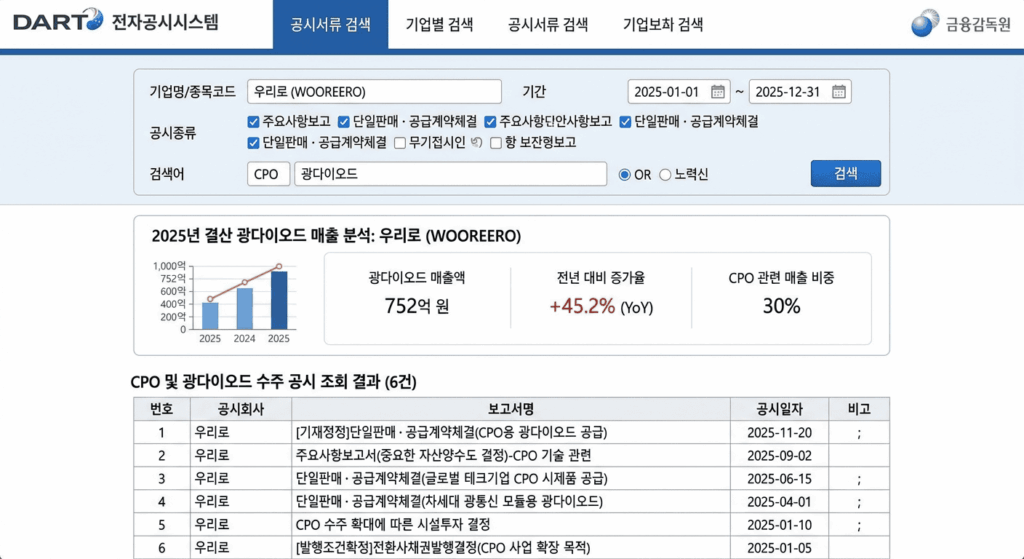Click heading CPO 및 광다이오드 수주 공시 조회 결과 (6건)
The width and height of the screenshot is (1024, 559).
tap(274, 381)
